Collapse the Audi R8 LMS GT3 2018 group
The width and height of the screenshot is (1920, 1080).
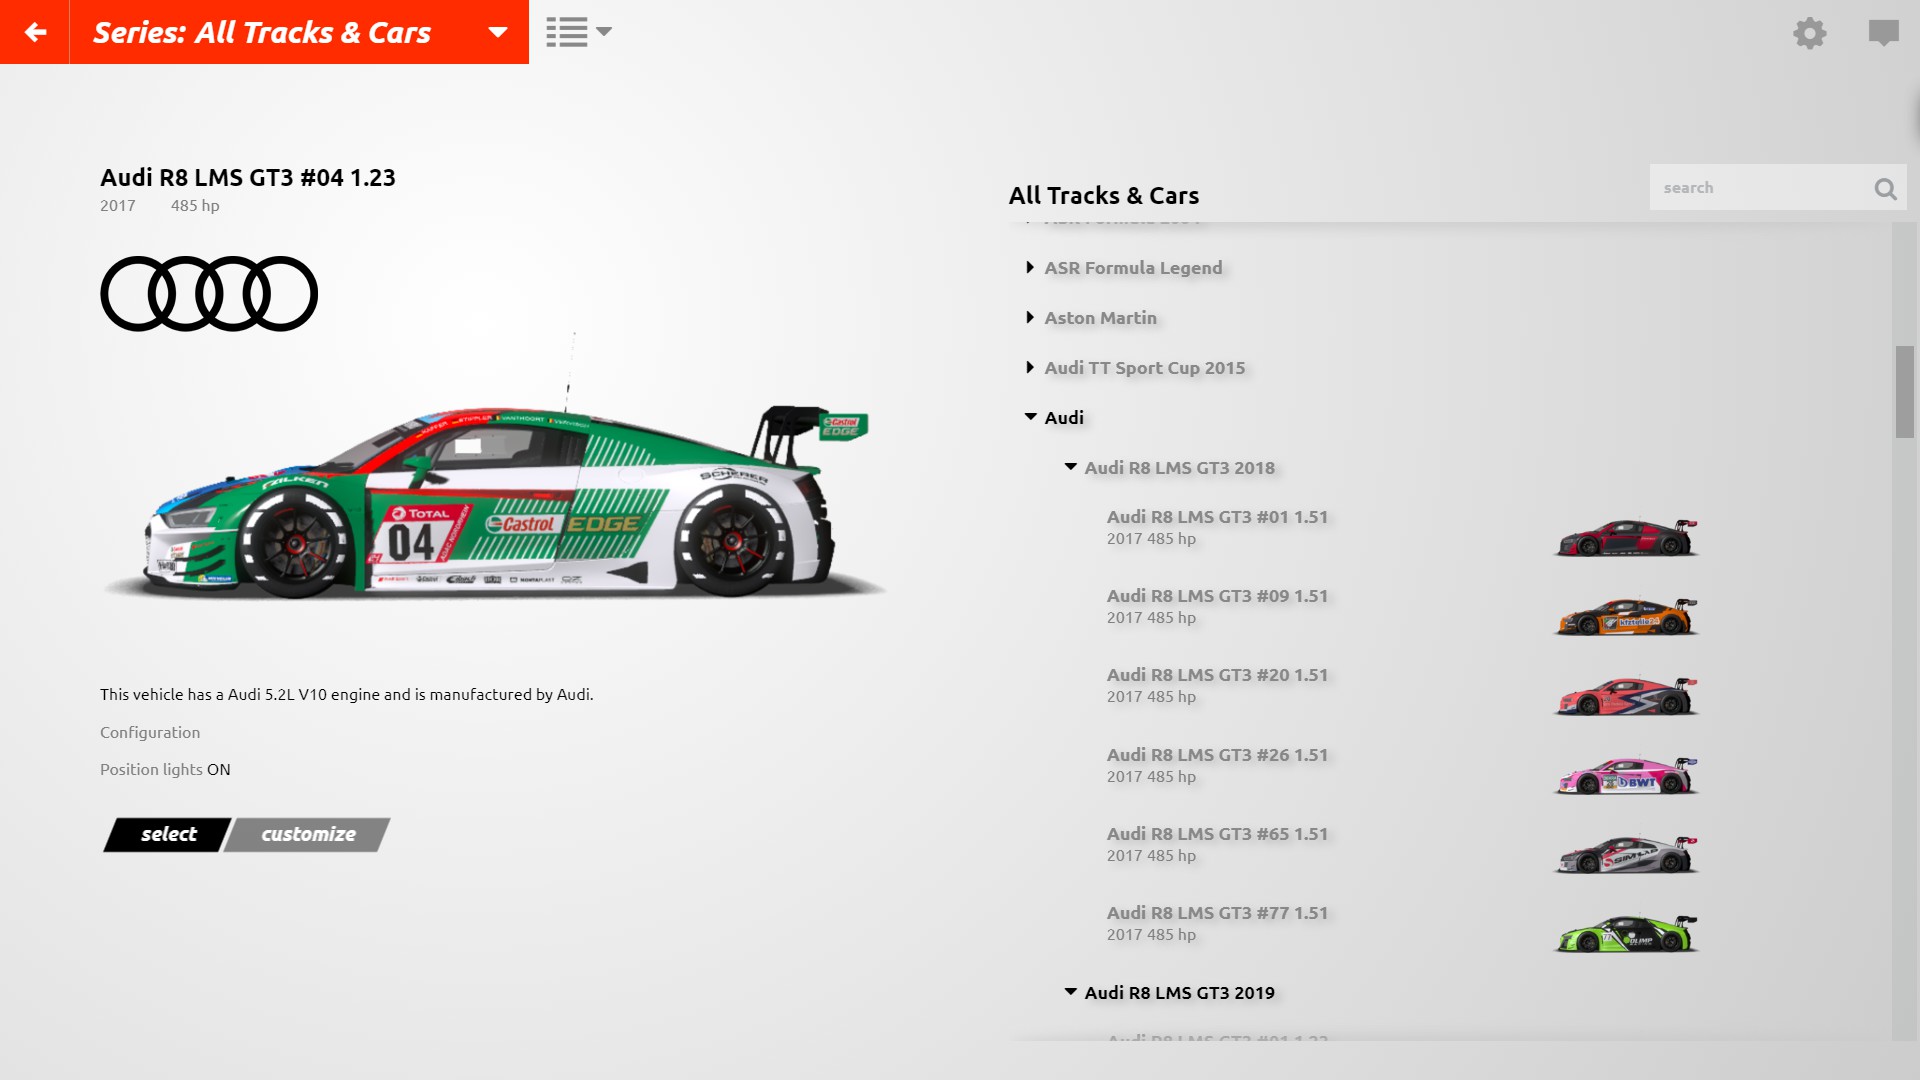pos(1169,468)
